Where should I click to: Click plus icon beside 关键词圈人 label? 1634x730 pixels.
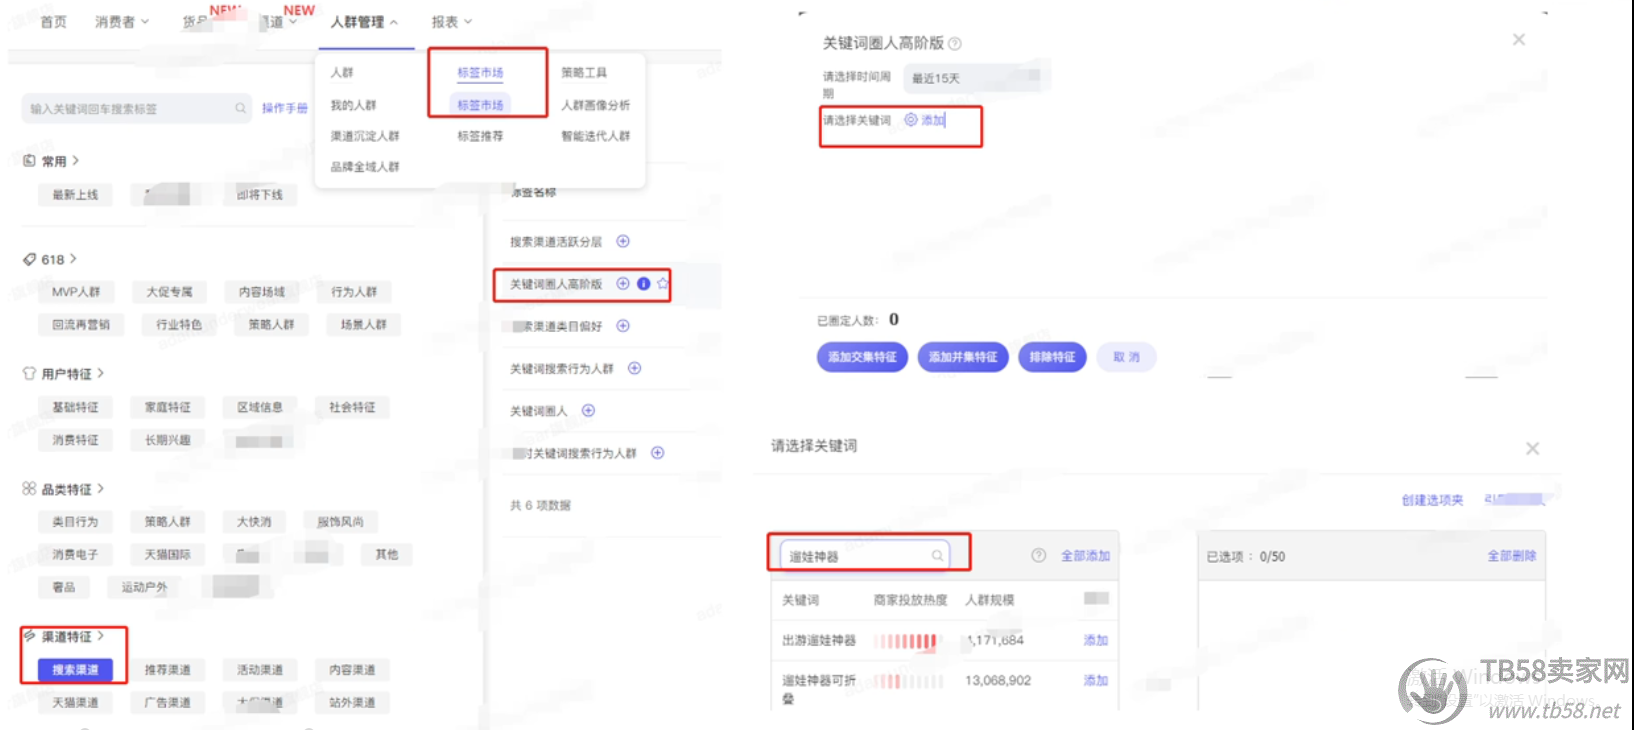pos(588,410)
